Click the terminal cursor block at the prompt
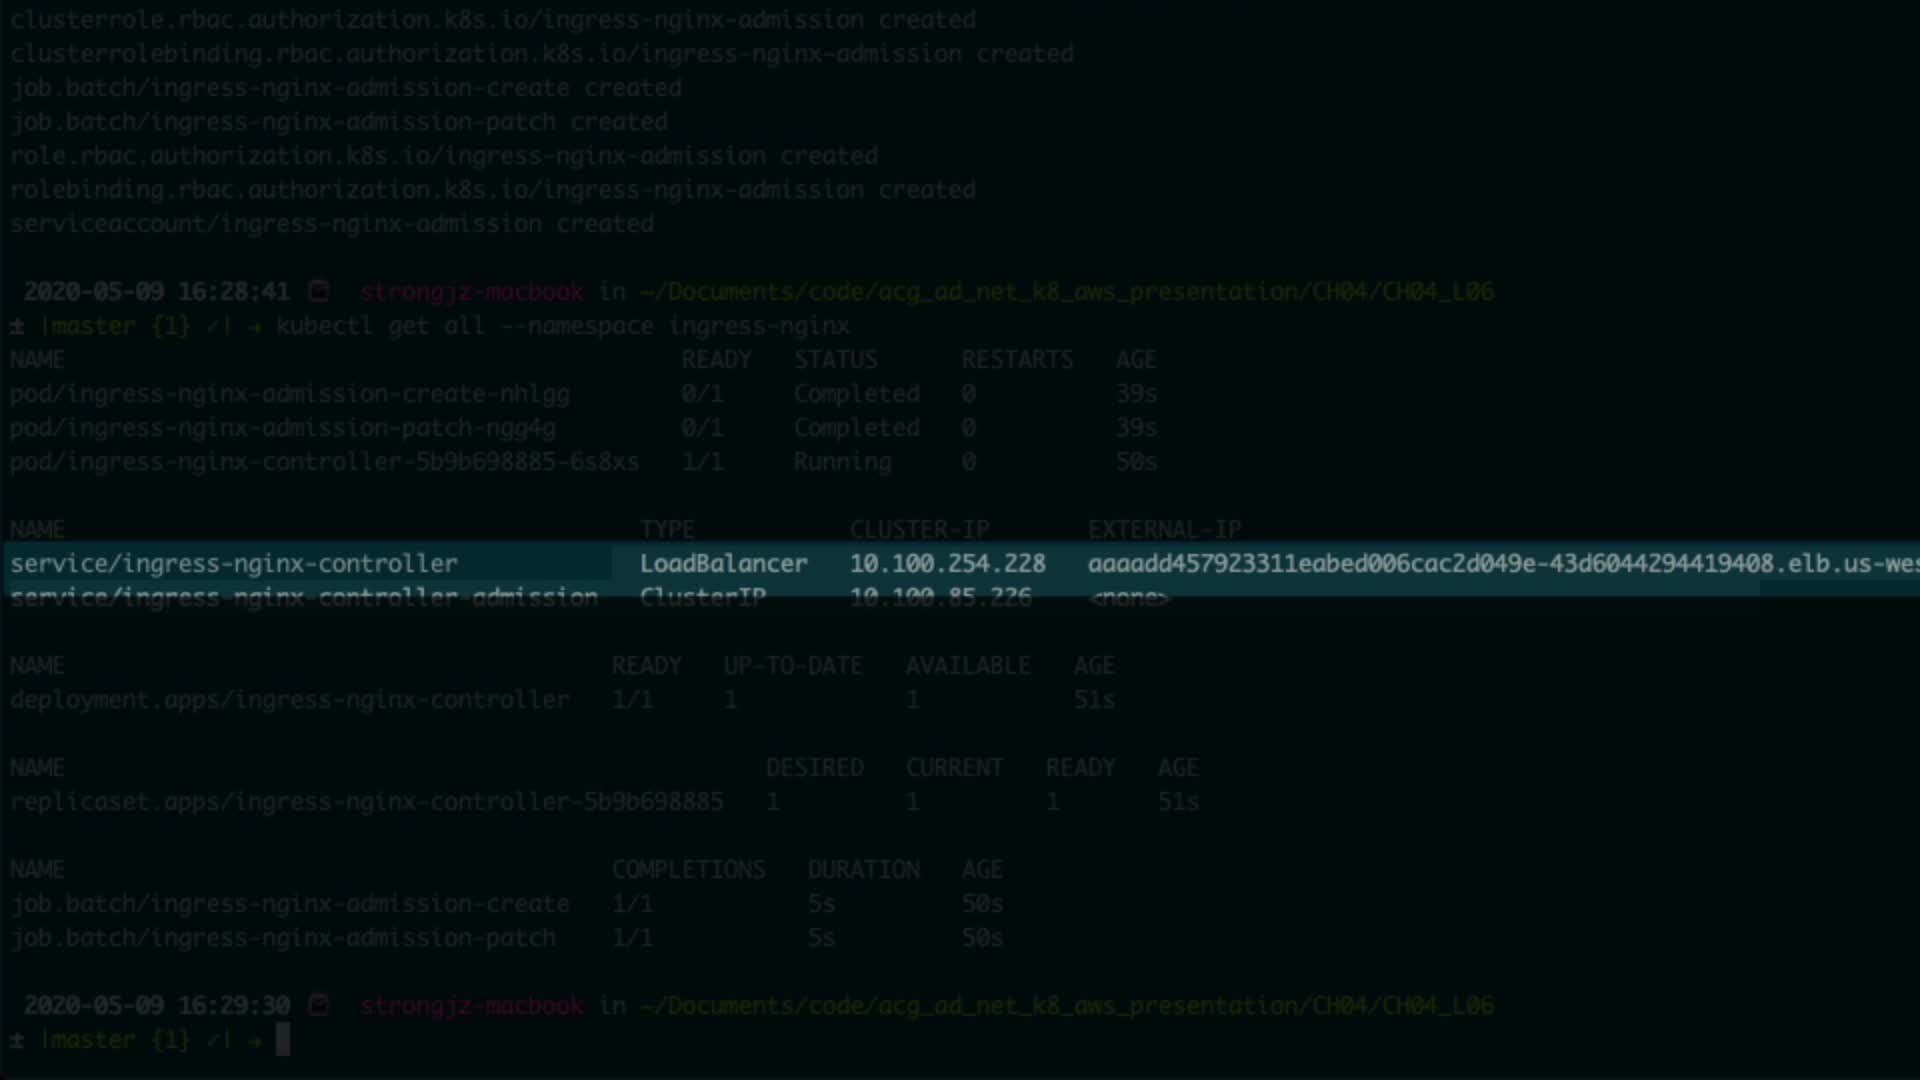The image size is (1920, 1080). pyautogui.click(x=283, y=1039)
